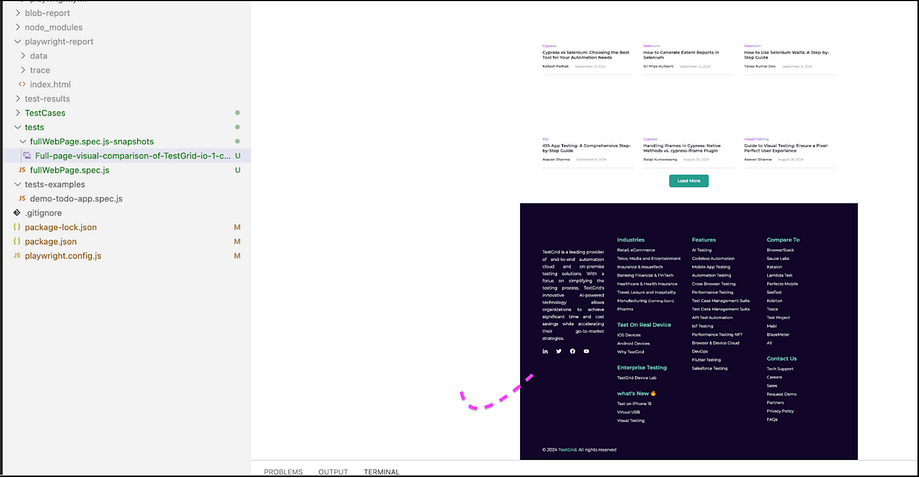Click the BrowserStack footer link
Viewport: 919px width, 478px height.
tap(780, 250)
